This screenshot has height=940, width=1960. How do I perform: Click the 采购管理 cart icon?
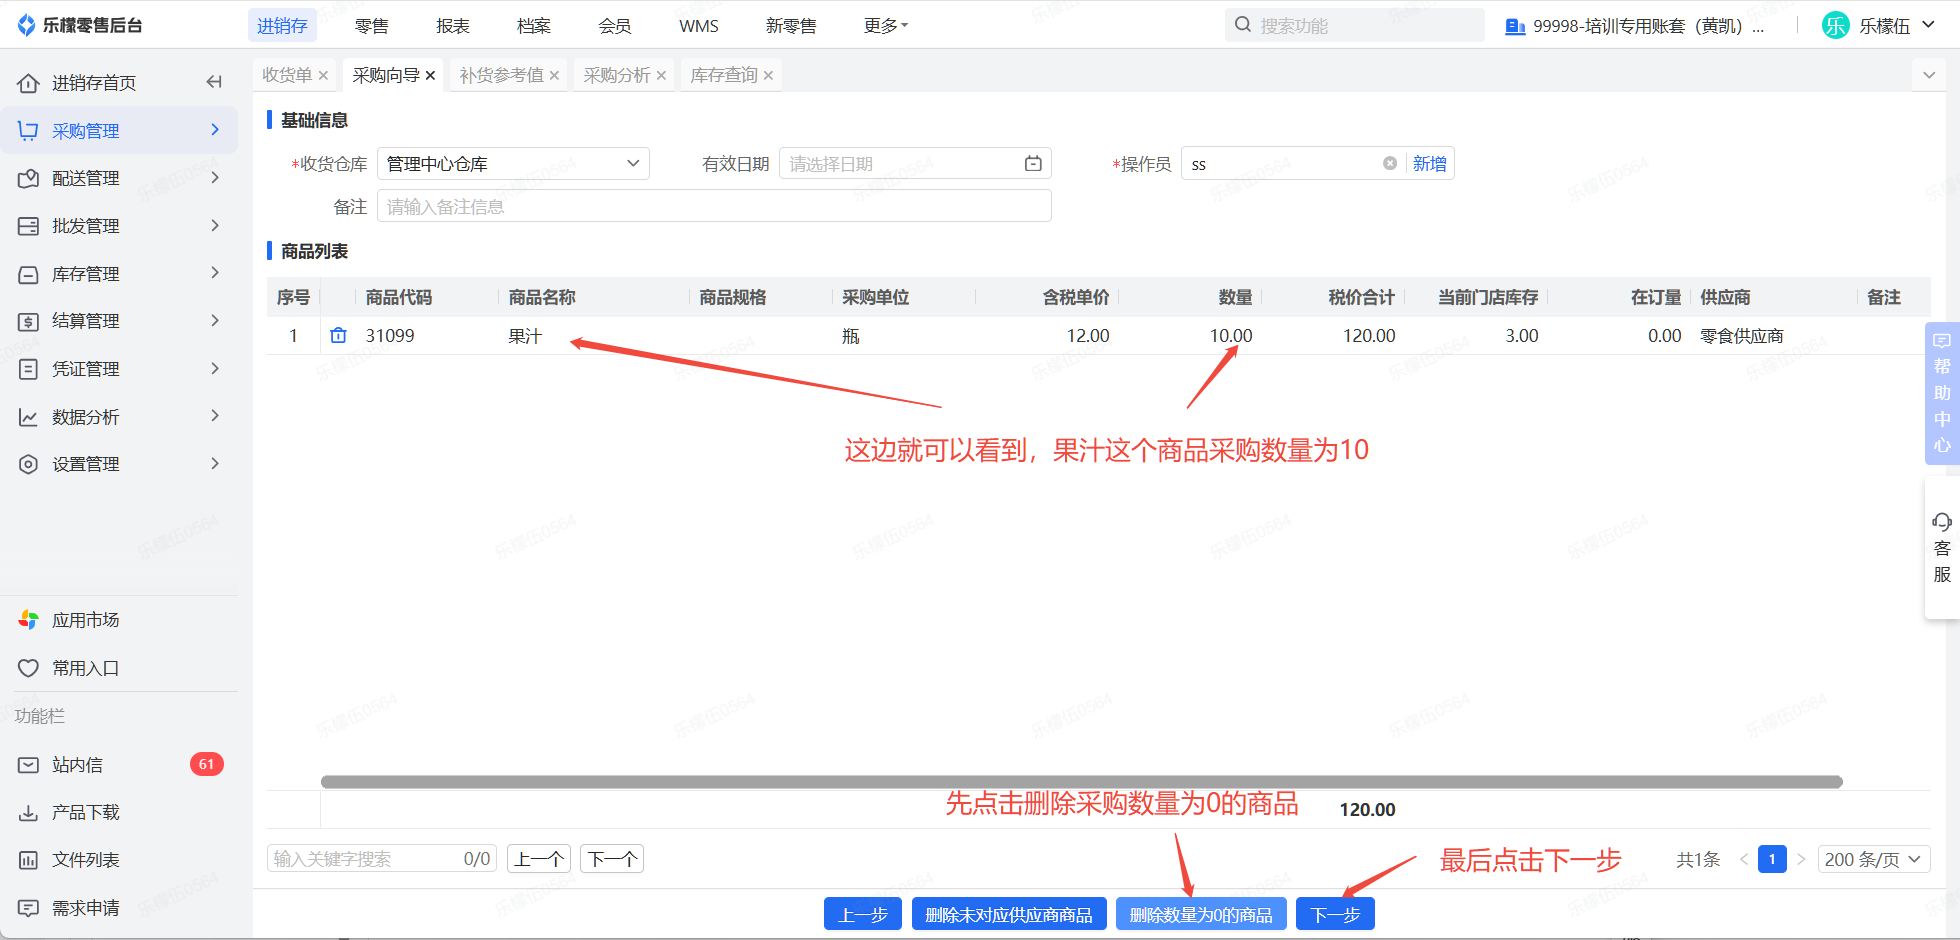tap(29, 131)
